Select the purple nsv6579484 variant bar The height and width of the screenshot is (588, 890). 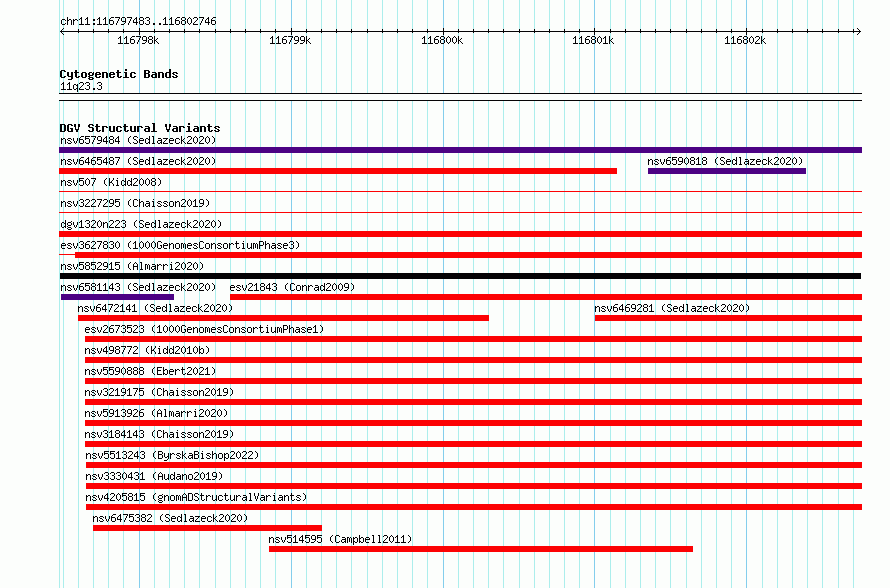[x=460, y=150]
